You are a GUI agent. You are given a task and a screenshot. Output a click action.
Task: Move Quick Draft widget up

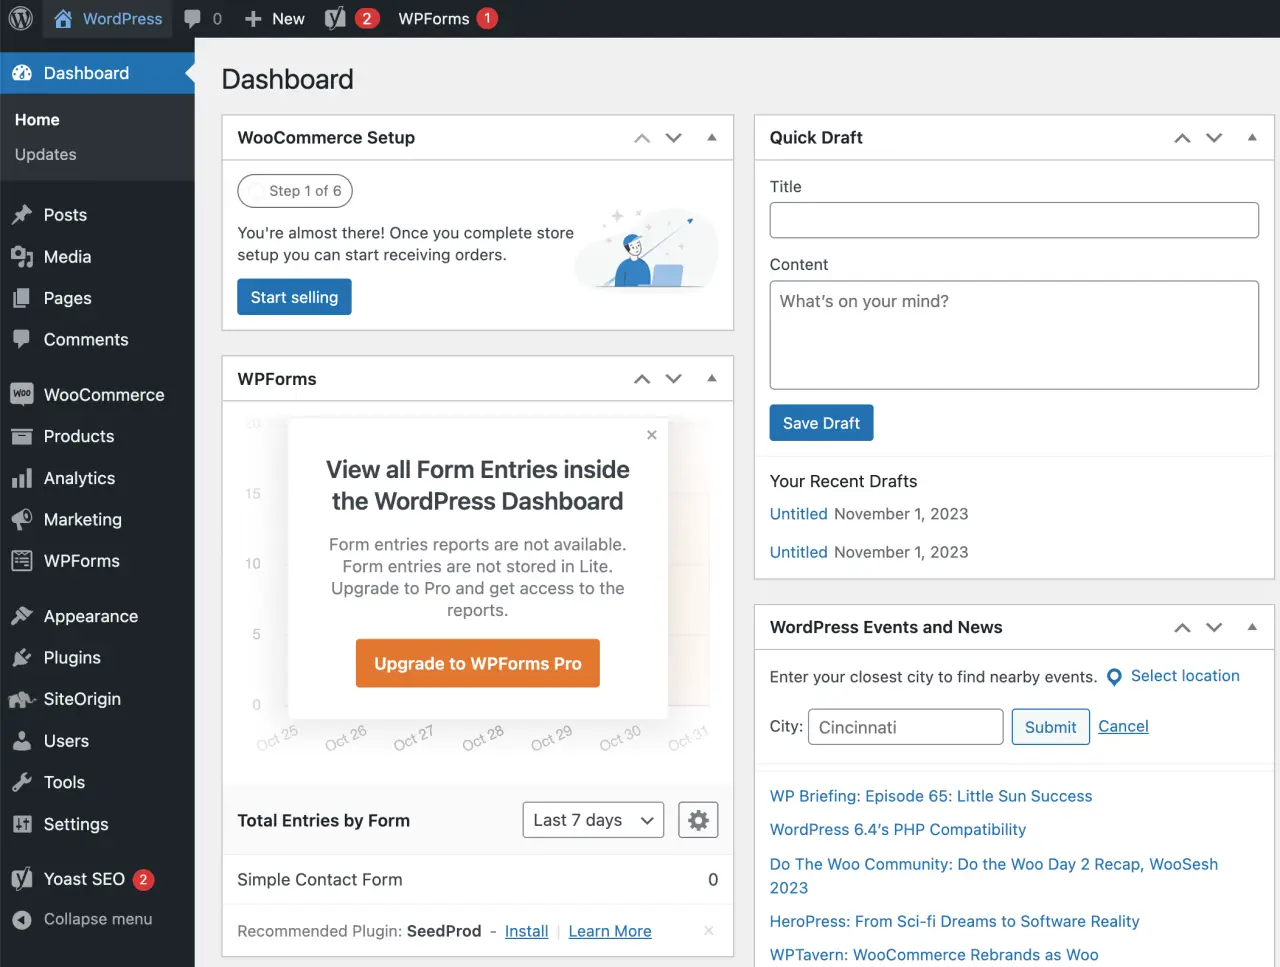tap(1182, 138)
